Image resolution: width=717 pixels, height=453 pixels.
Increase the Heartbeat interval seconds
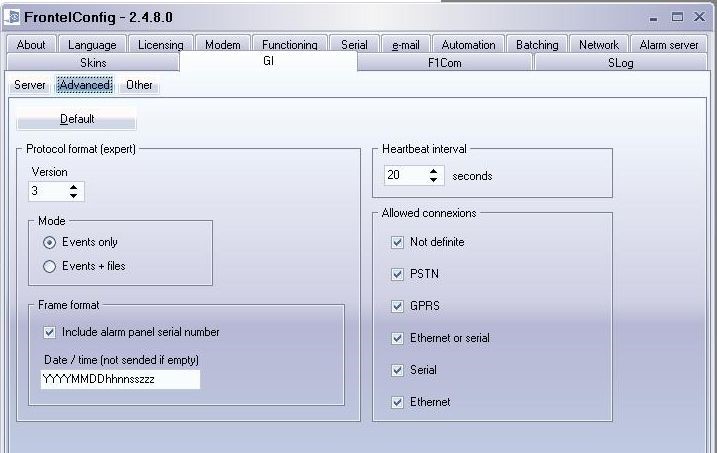tap(433, 171)
